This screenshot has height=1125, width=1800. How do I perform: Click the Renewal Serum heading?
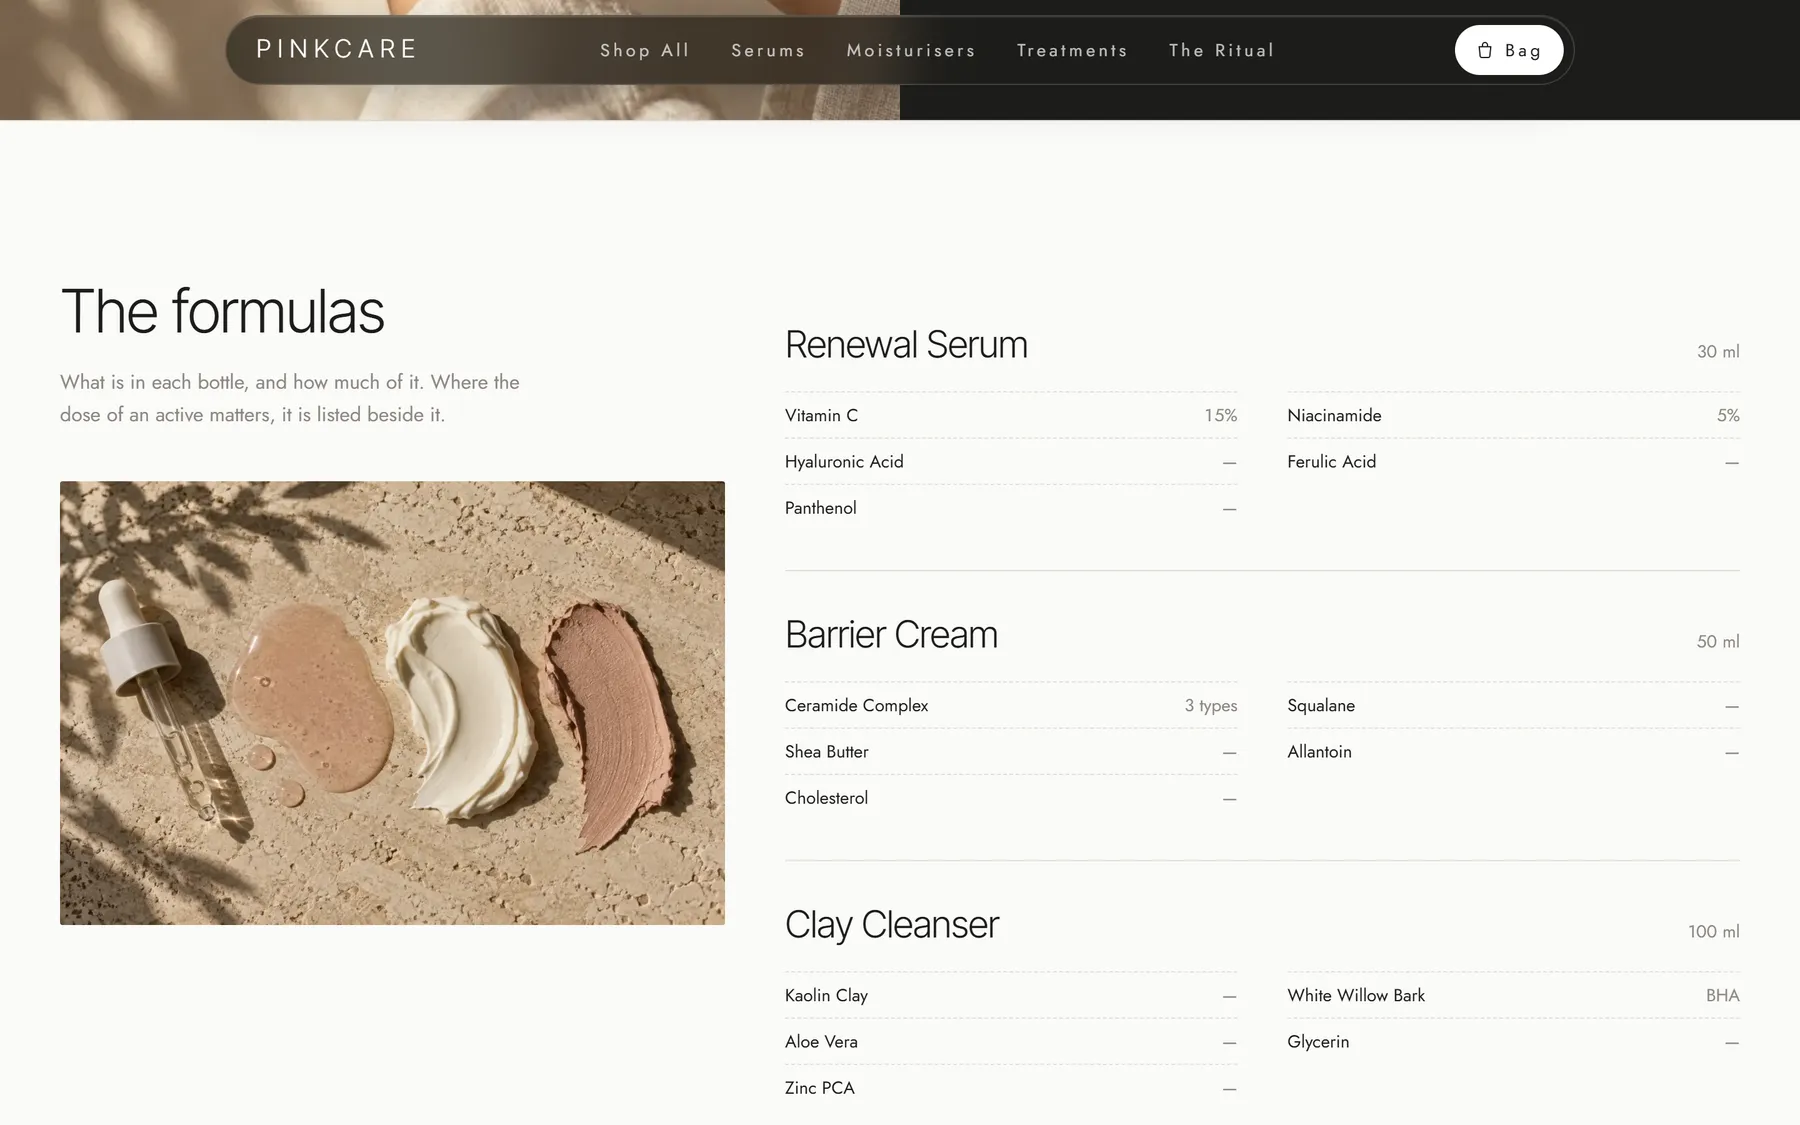tap(906, 345)
